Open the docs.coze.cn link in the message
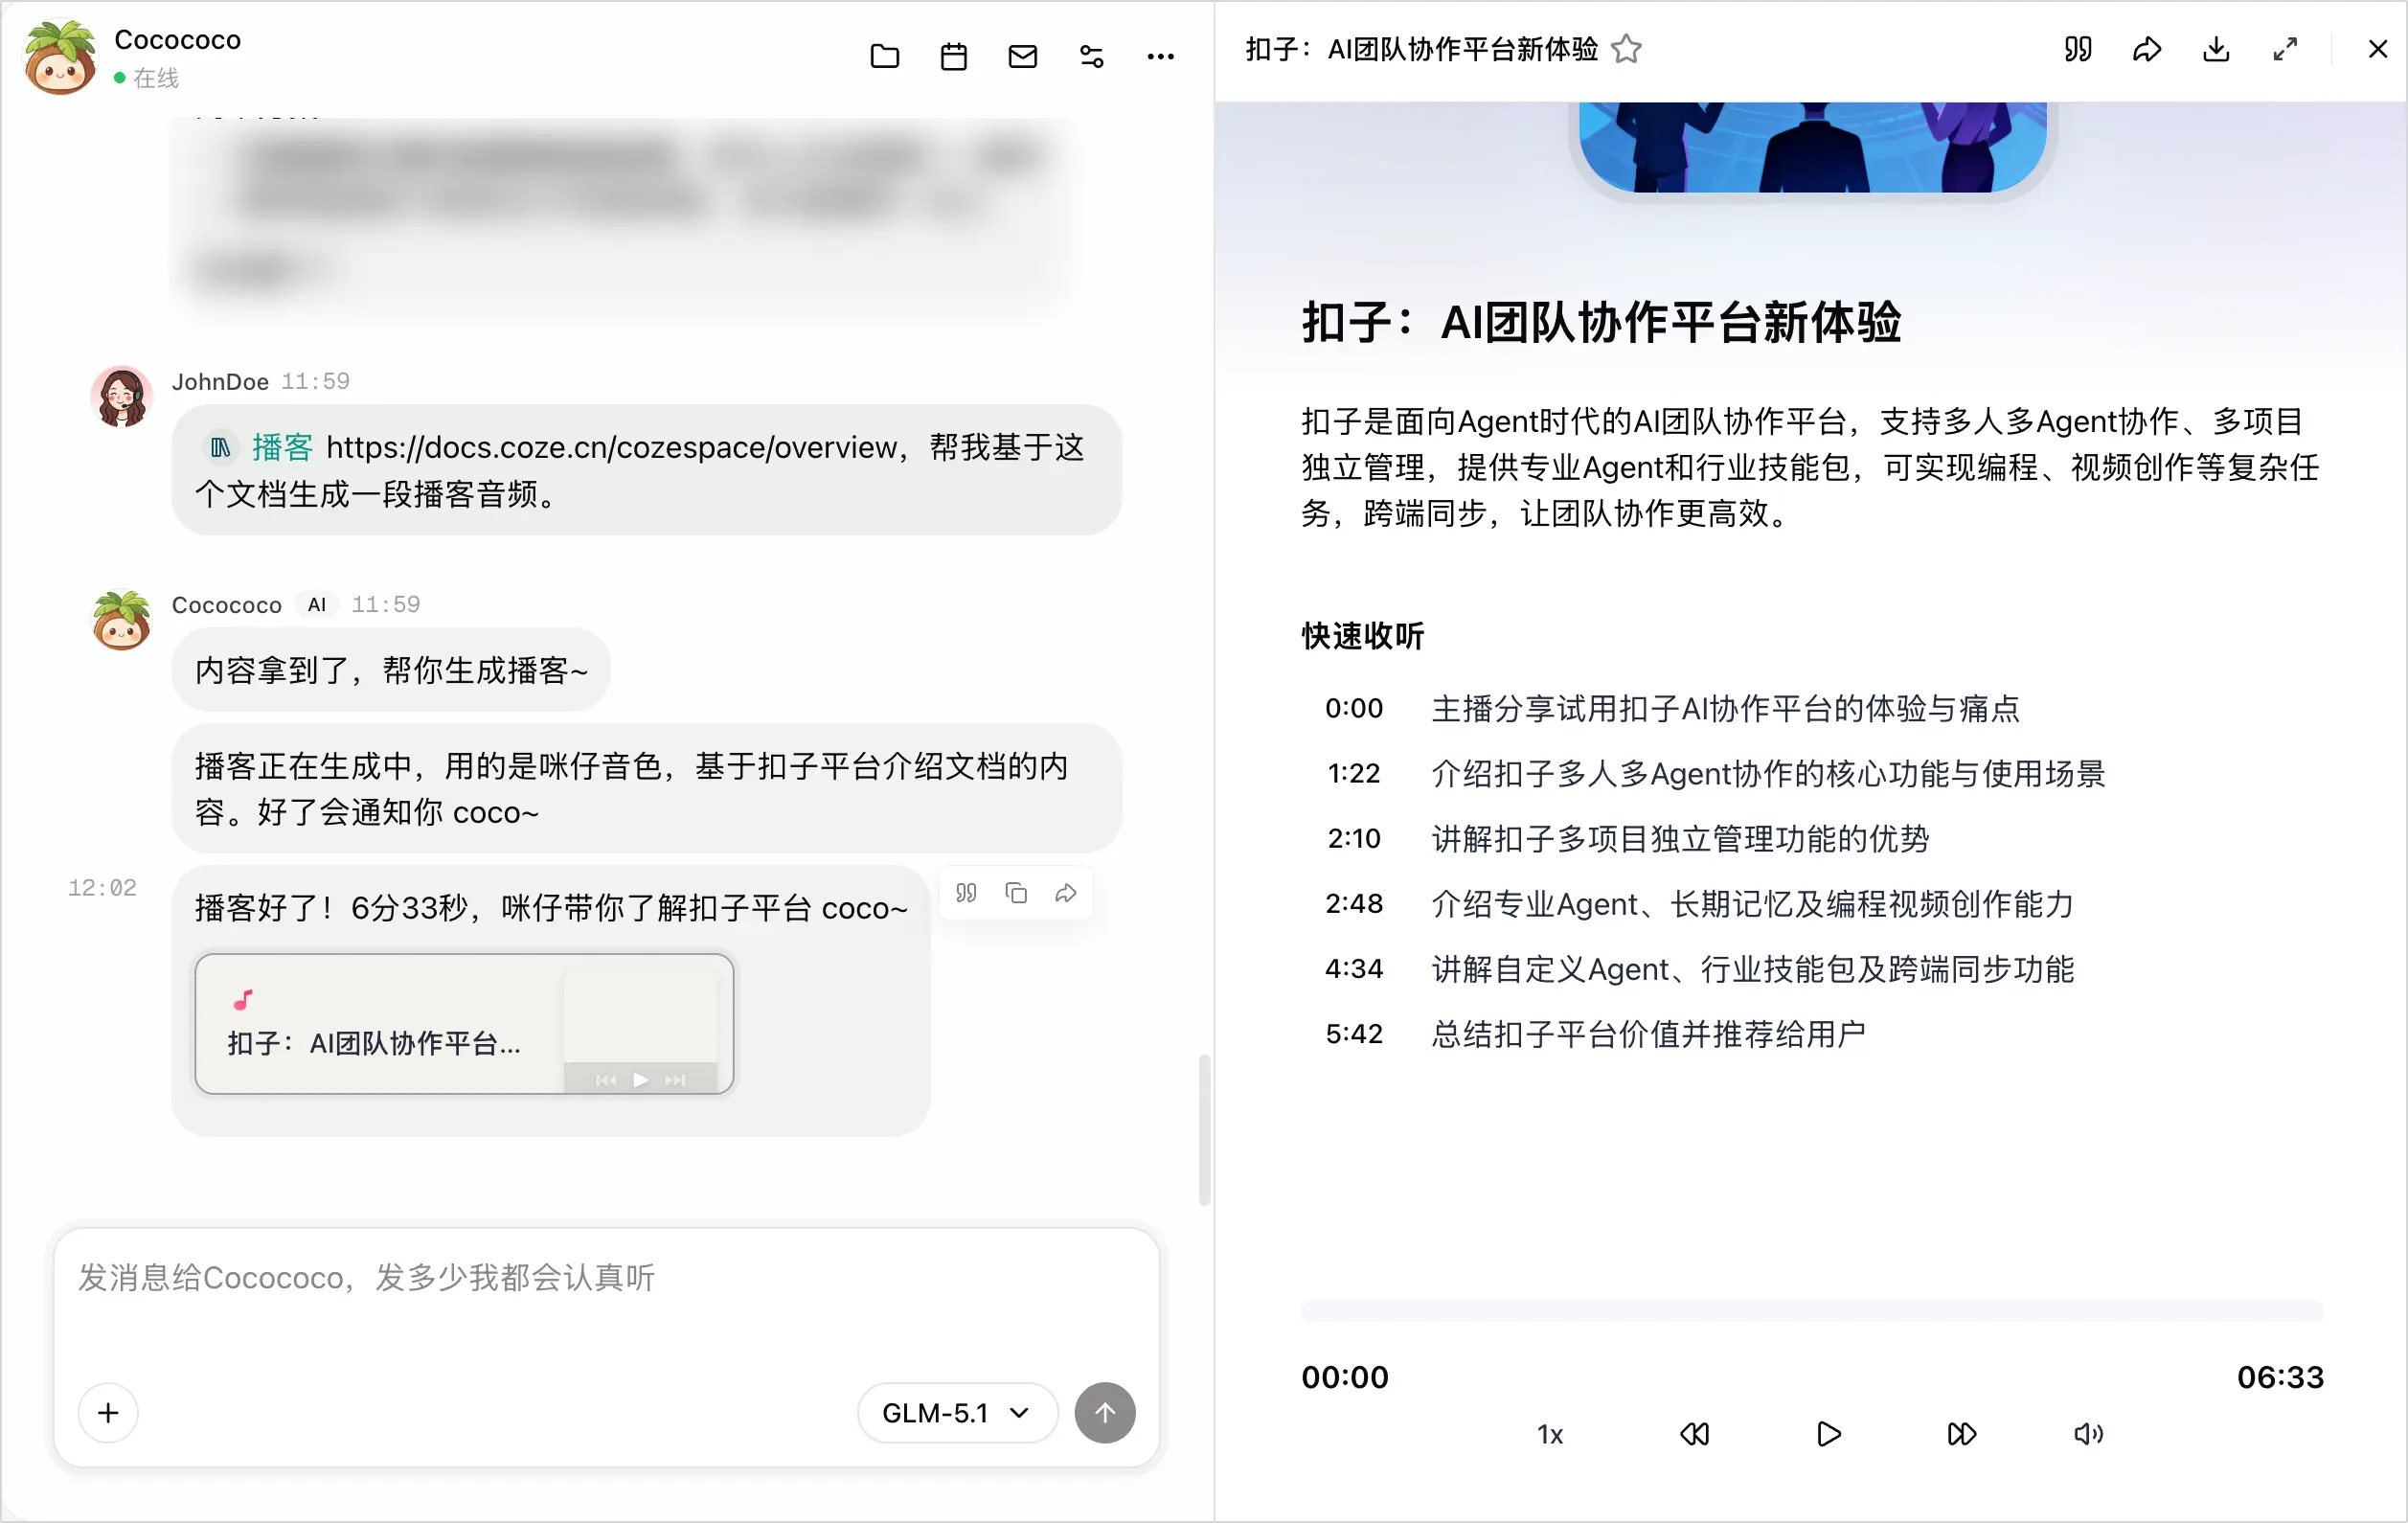 [612, 447]
